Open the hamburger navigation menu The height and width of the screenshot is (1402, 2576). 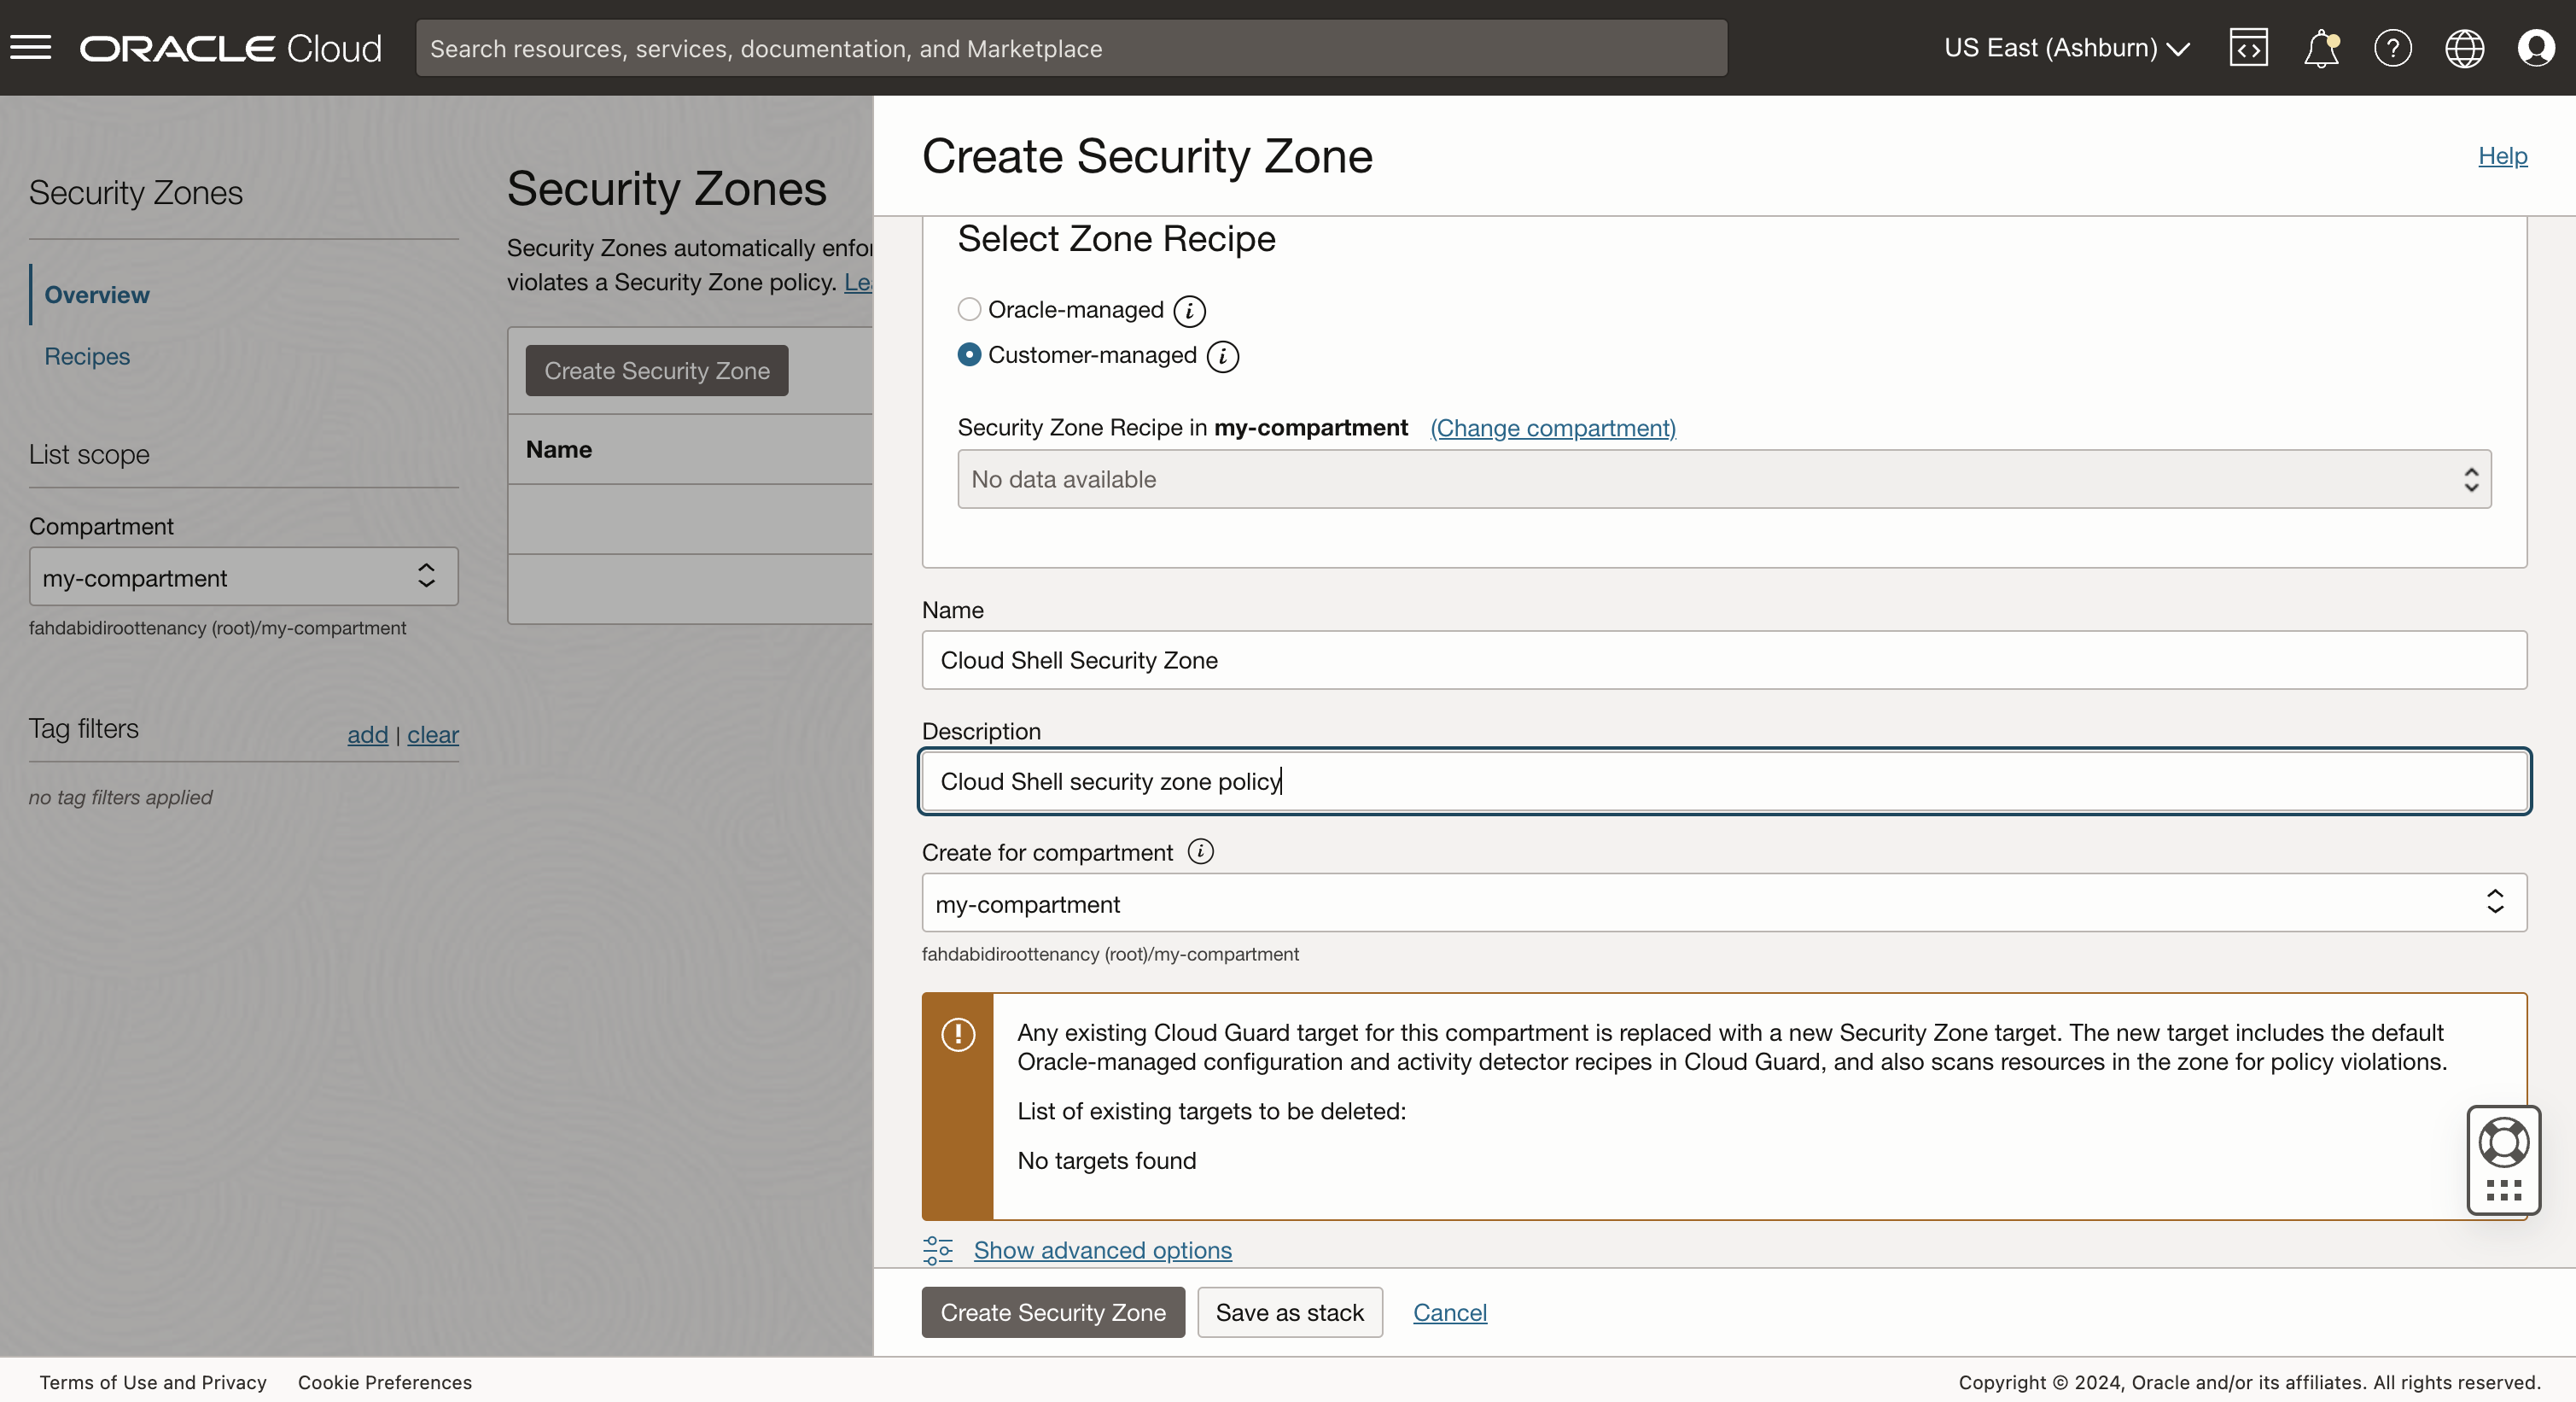30,47
